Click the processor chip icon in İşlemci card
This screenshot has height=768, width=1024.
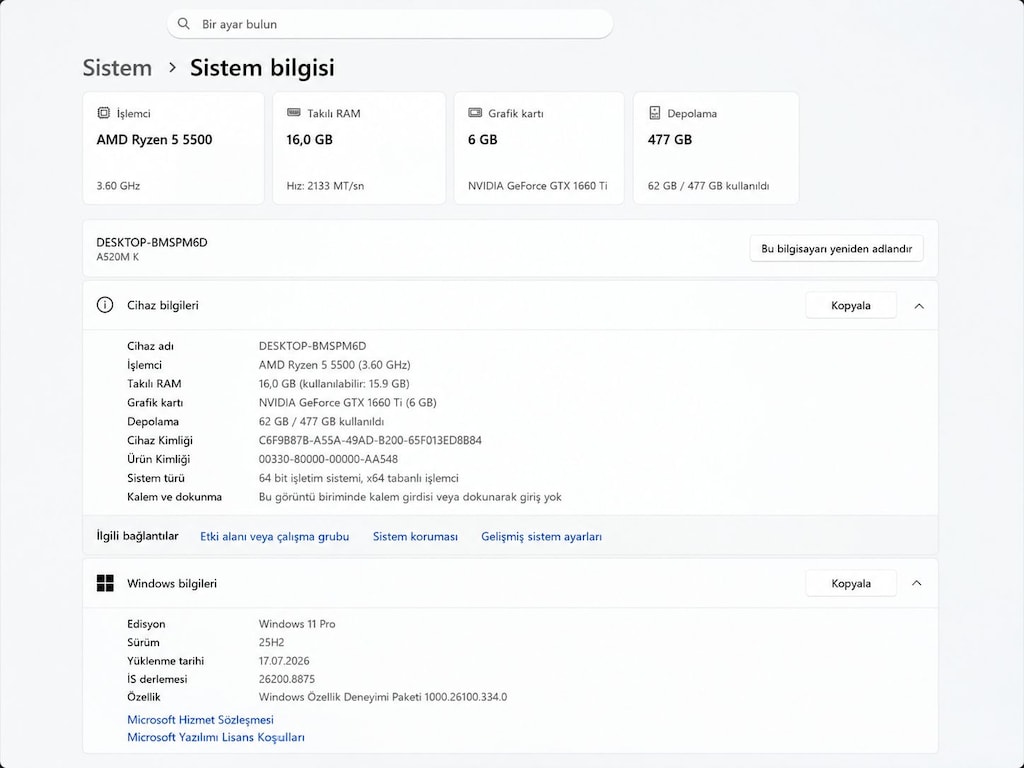click(x=103, y=113)
